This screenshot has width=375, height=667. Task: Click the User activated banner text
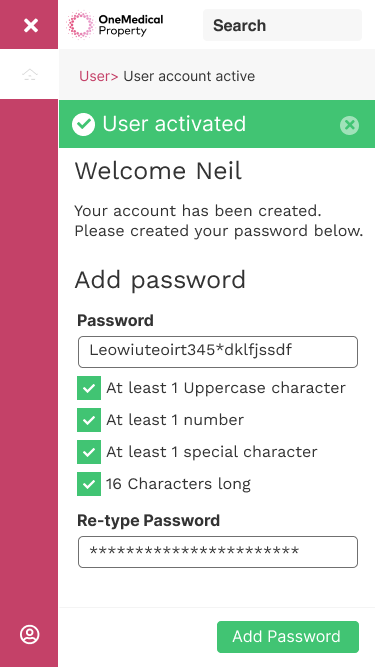pos(174,124)
